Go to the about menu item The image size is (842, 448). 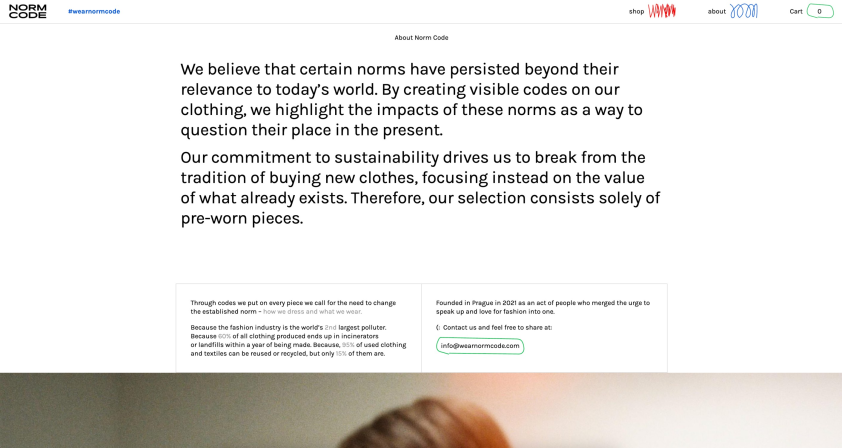click(716, 11)
